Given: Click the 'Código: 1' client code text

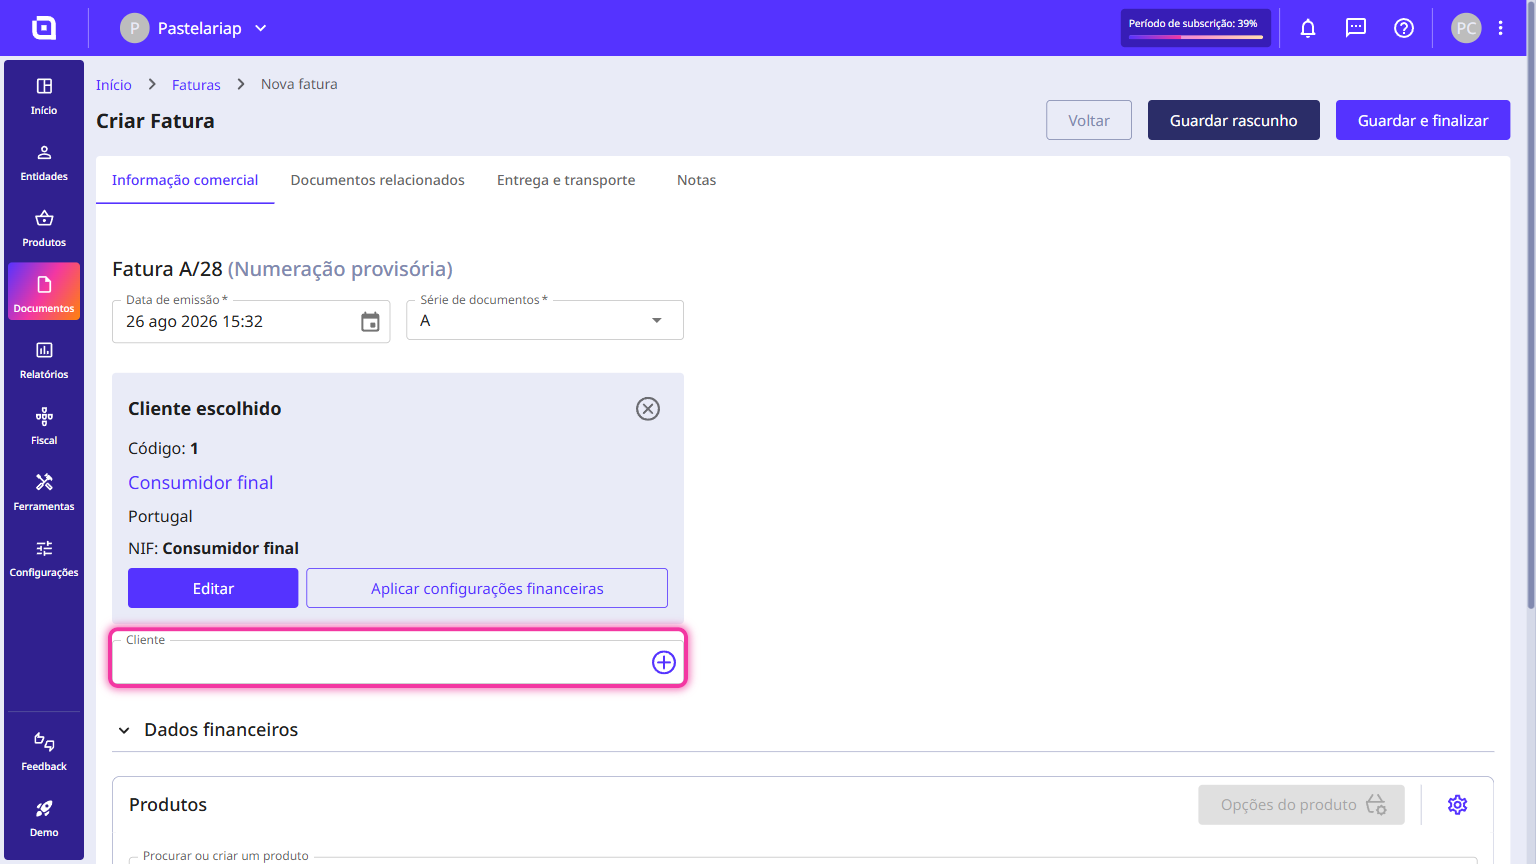Looking at the screenshot, I should tap(163, 449).
